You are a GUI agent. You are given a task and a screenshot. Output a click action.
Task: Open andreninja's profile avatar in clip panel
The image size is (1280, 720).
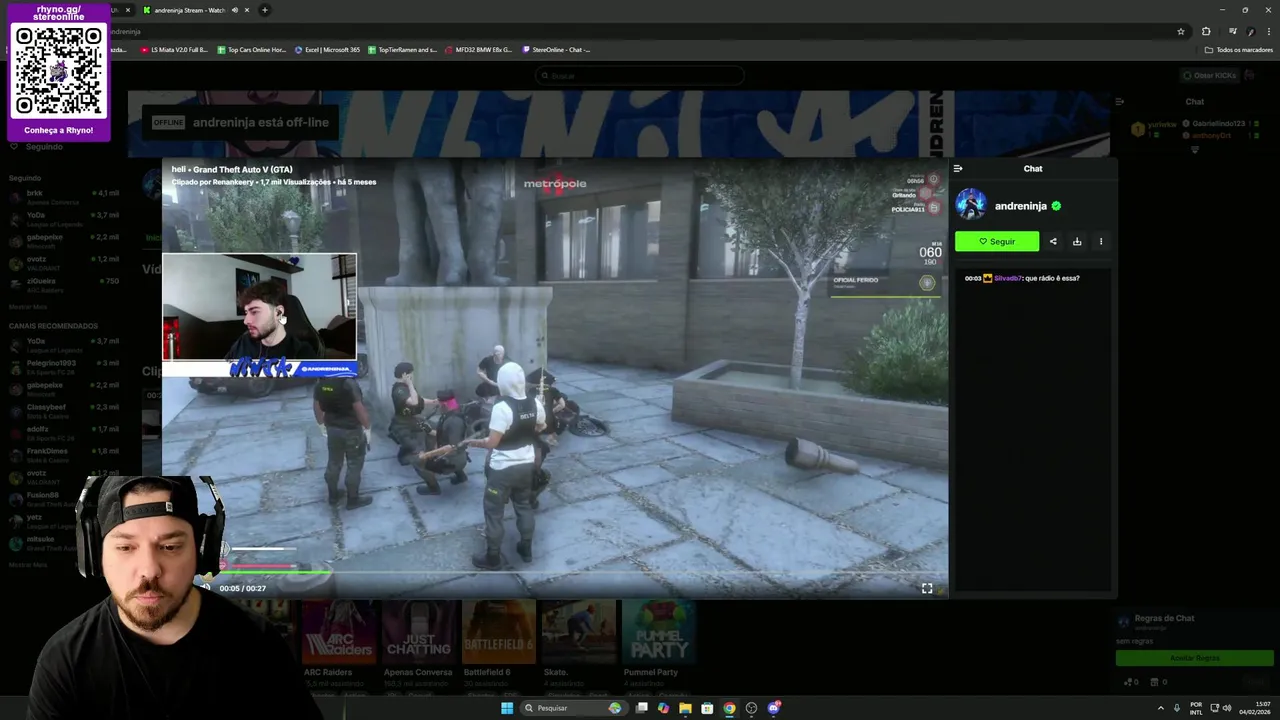[x=971, y=205]
